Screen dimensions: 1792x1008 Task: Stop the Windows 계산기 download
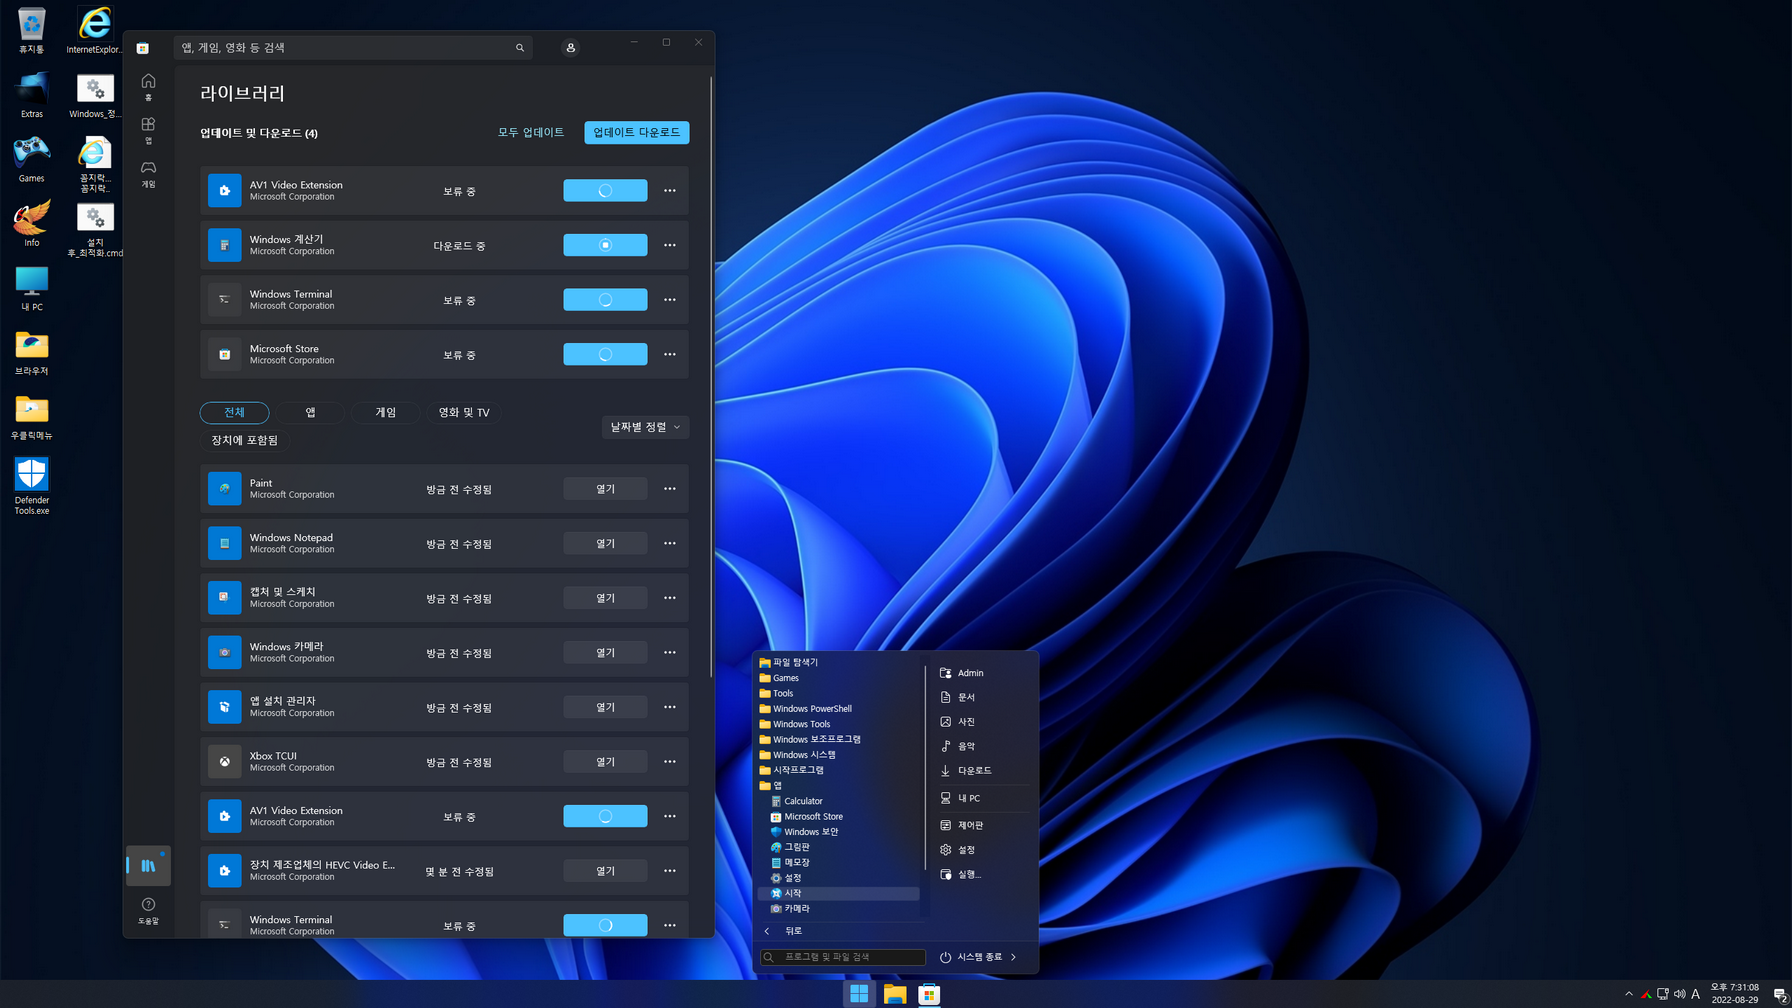(605, 245)
